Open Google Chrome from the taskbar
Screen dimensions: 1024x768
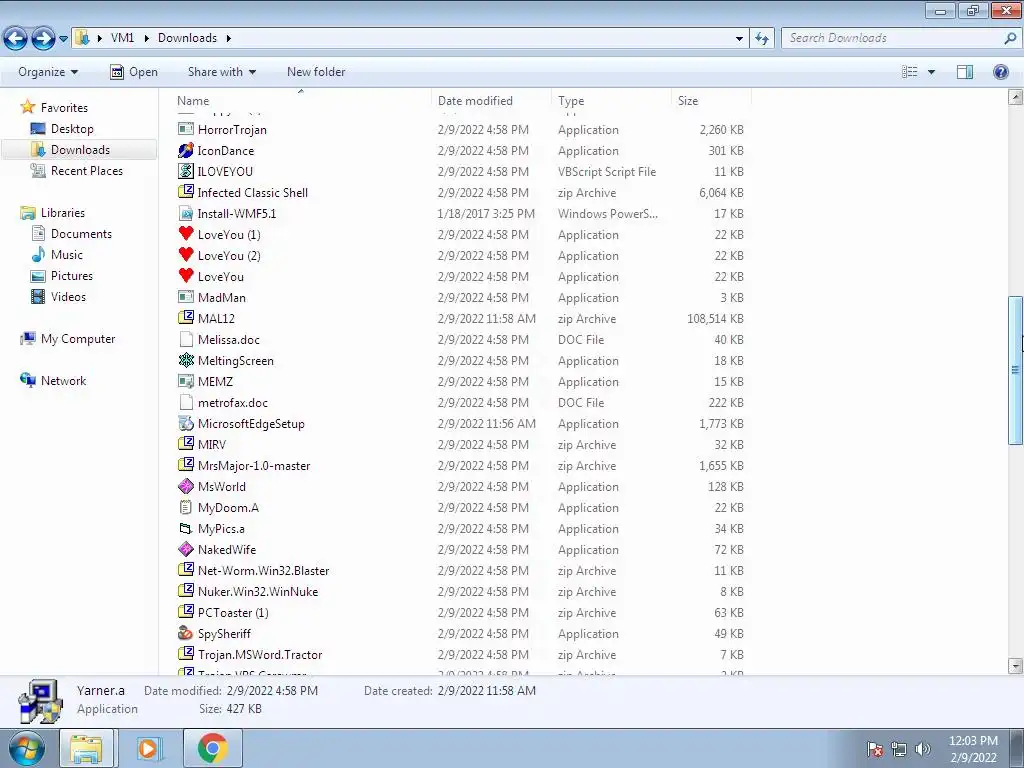212,748
